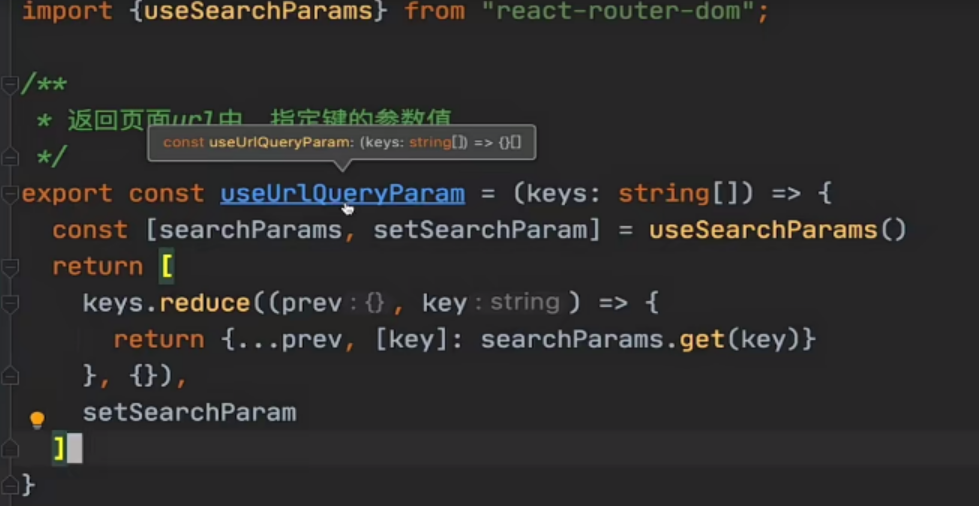Click the "react-router-dom" string literal

coord(618,11)
